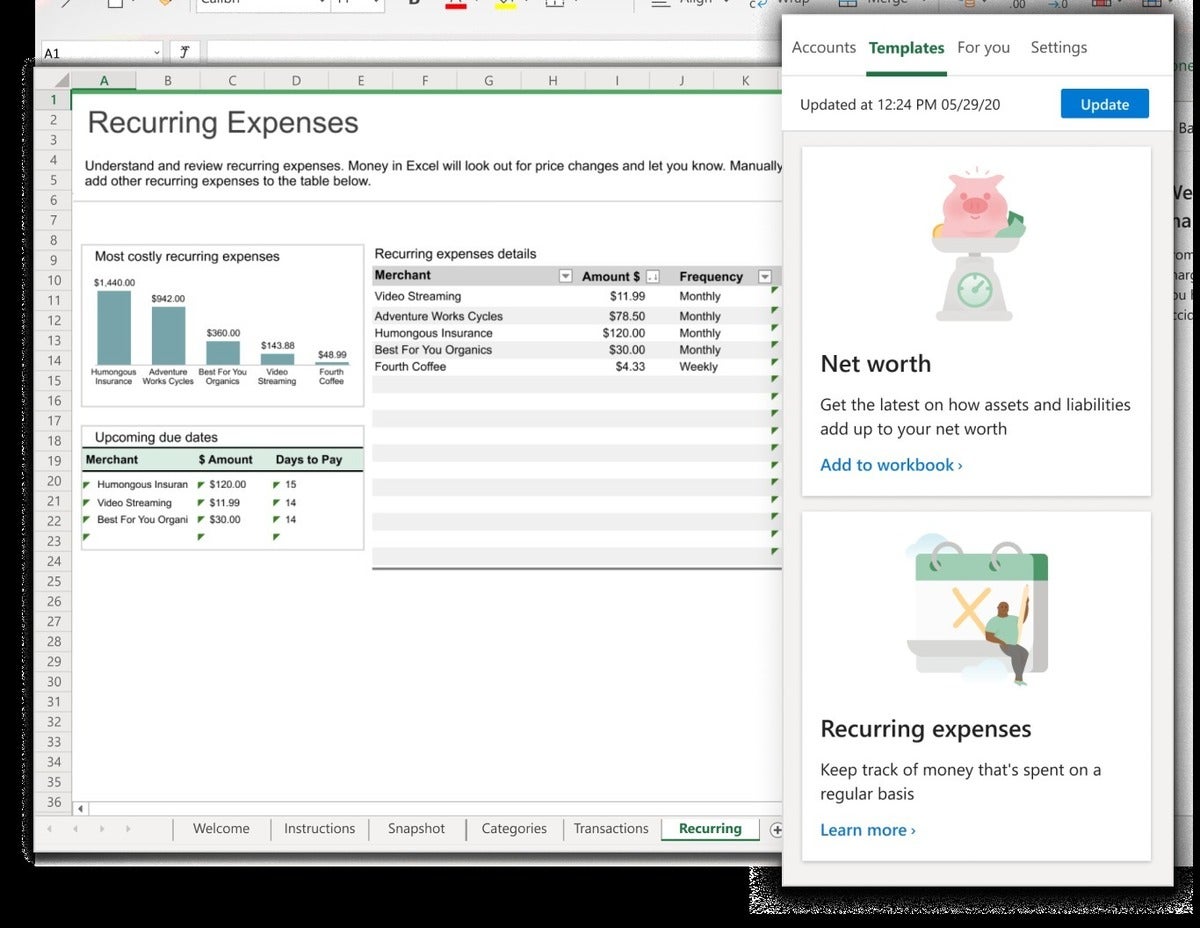Select column A header
Image resolution: width=1200 pixels, height=928 pixels.
click(104, 81)
